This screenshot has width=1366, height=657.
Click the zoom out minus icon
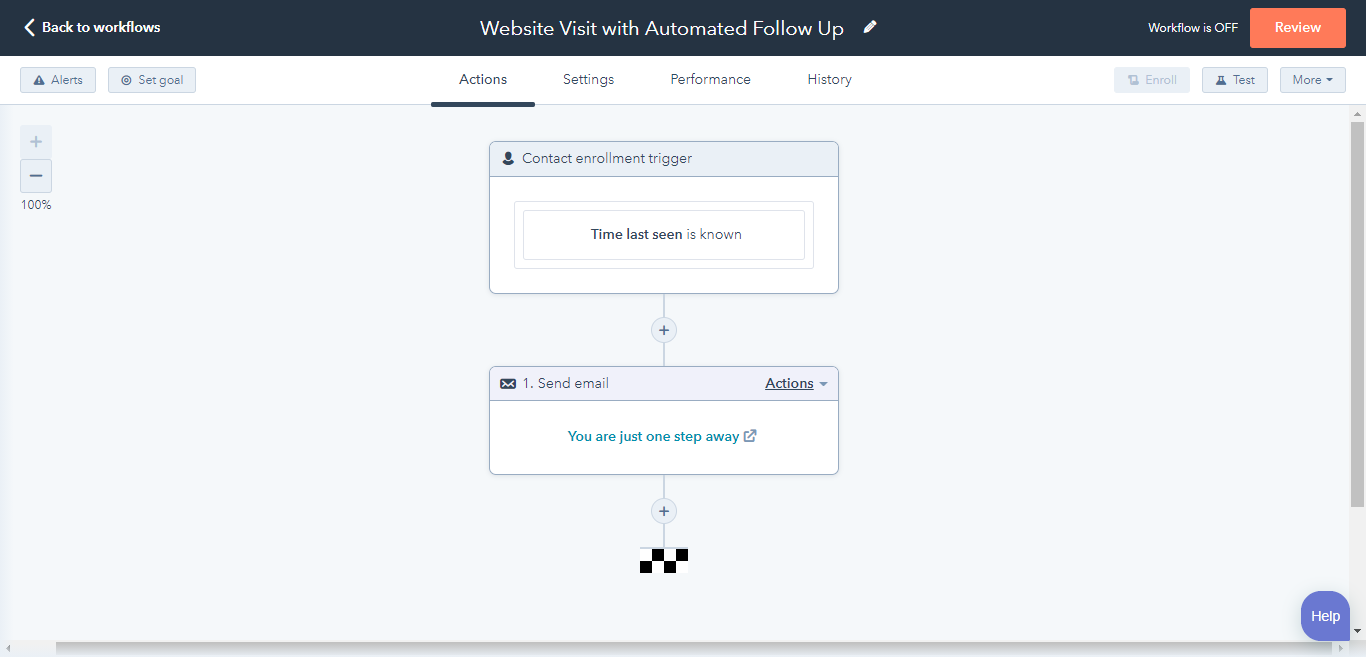pos(36,176)
